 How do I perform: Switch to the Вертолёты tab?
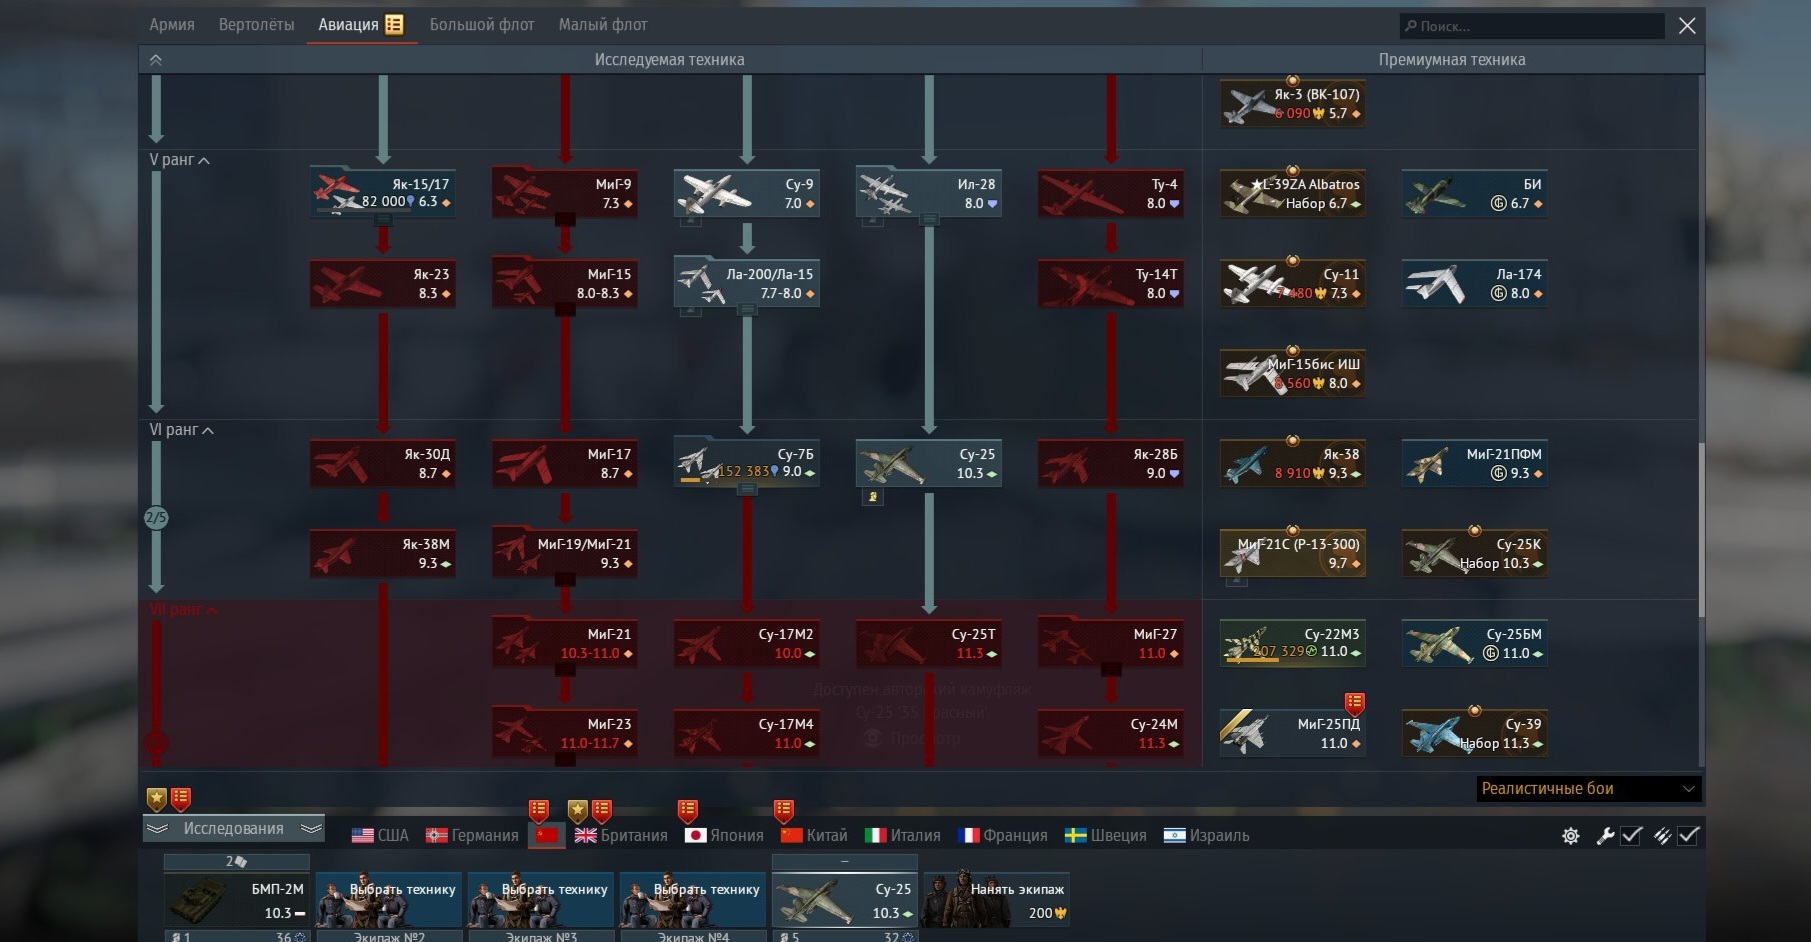point(256,25)
